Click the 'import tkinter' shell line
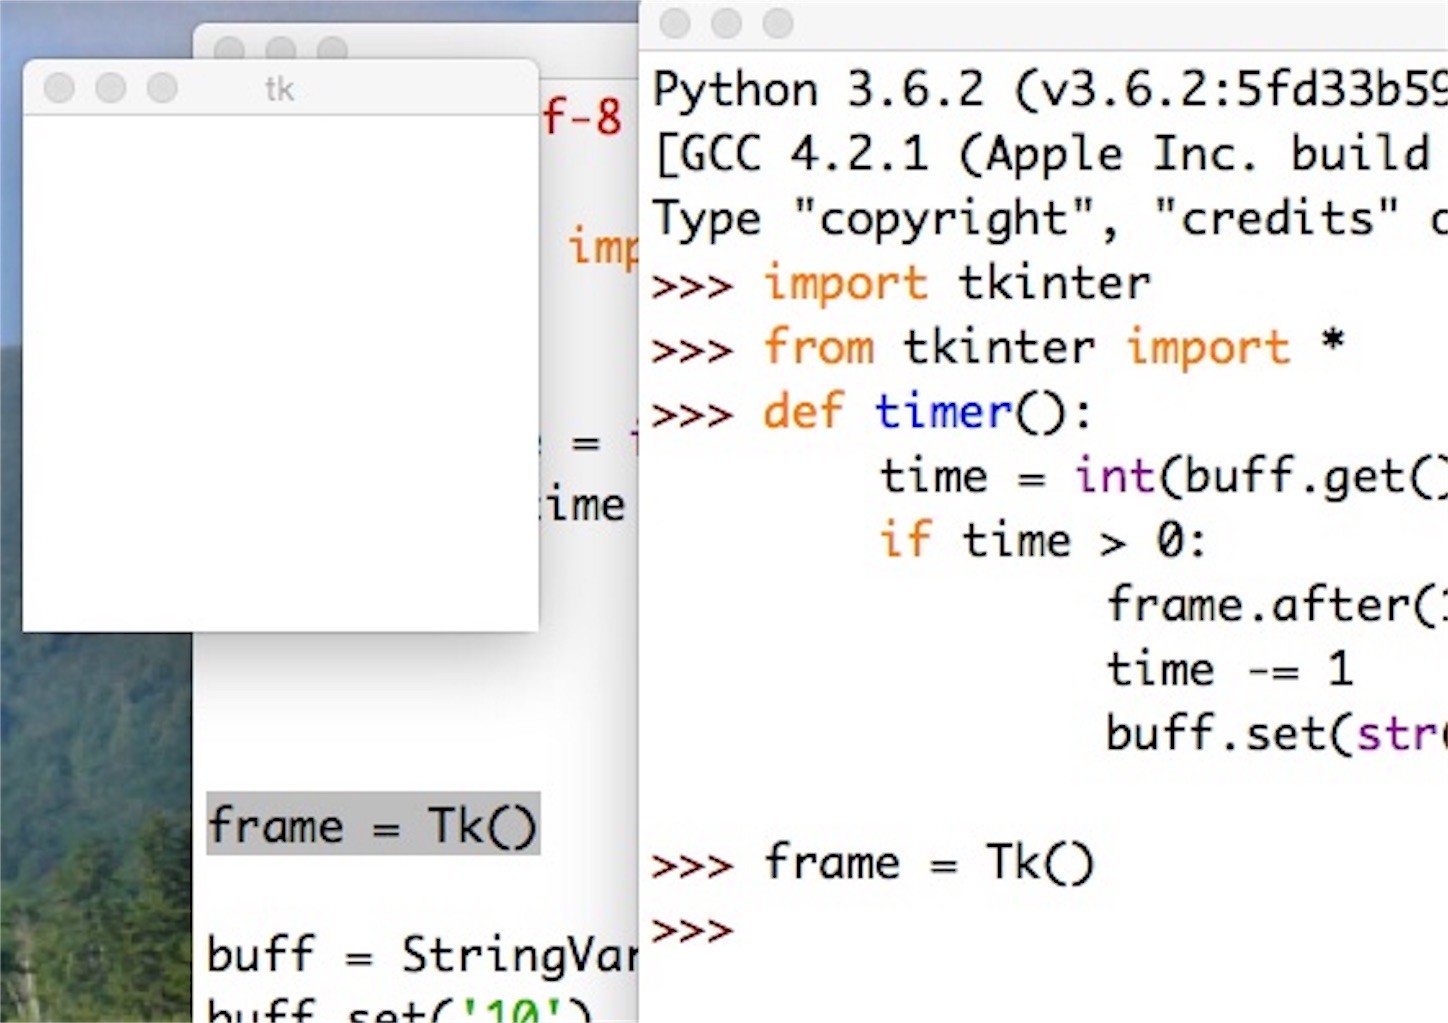This screenshot has height=1023, width=1448. coord(957,283)
